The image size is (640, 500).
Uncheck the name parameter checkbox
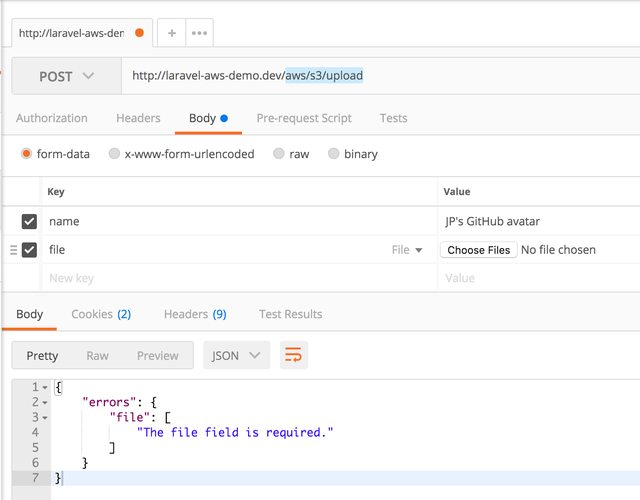(29, 221)
